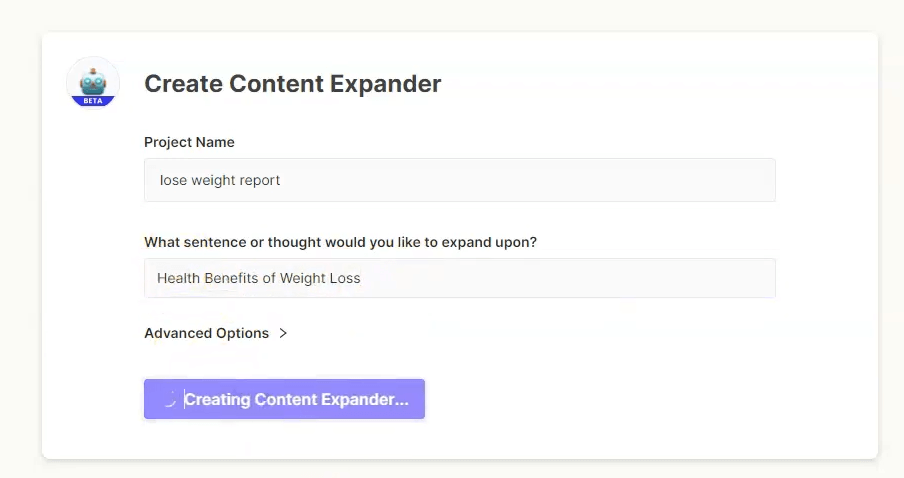This screenshot has height=478, width=904.
Task: Click after the word 'Loss' in sentence field
Action: coord(362,278)
